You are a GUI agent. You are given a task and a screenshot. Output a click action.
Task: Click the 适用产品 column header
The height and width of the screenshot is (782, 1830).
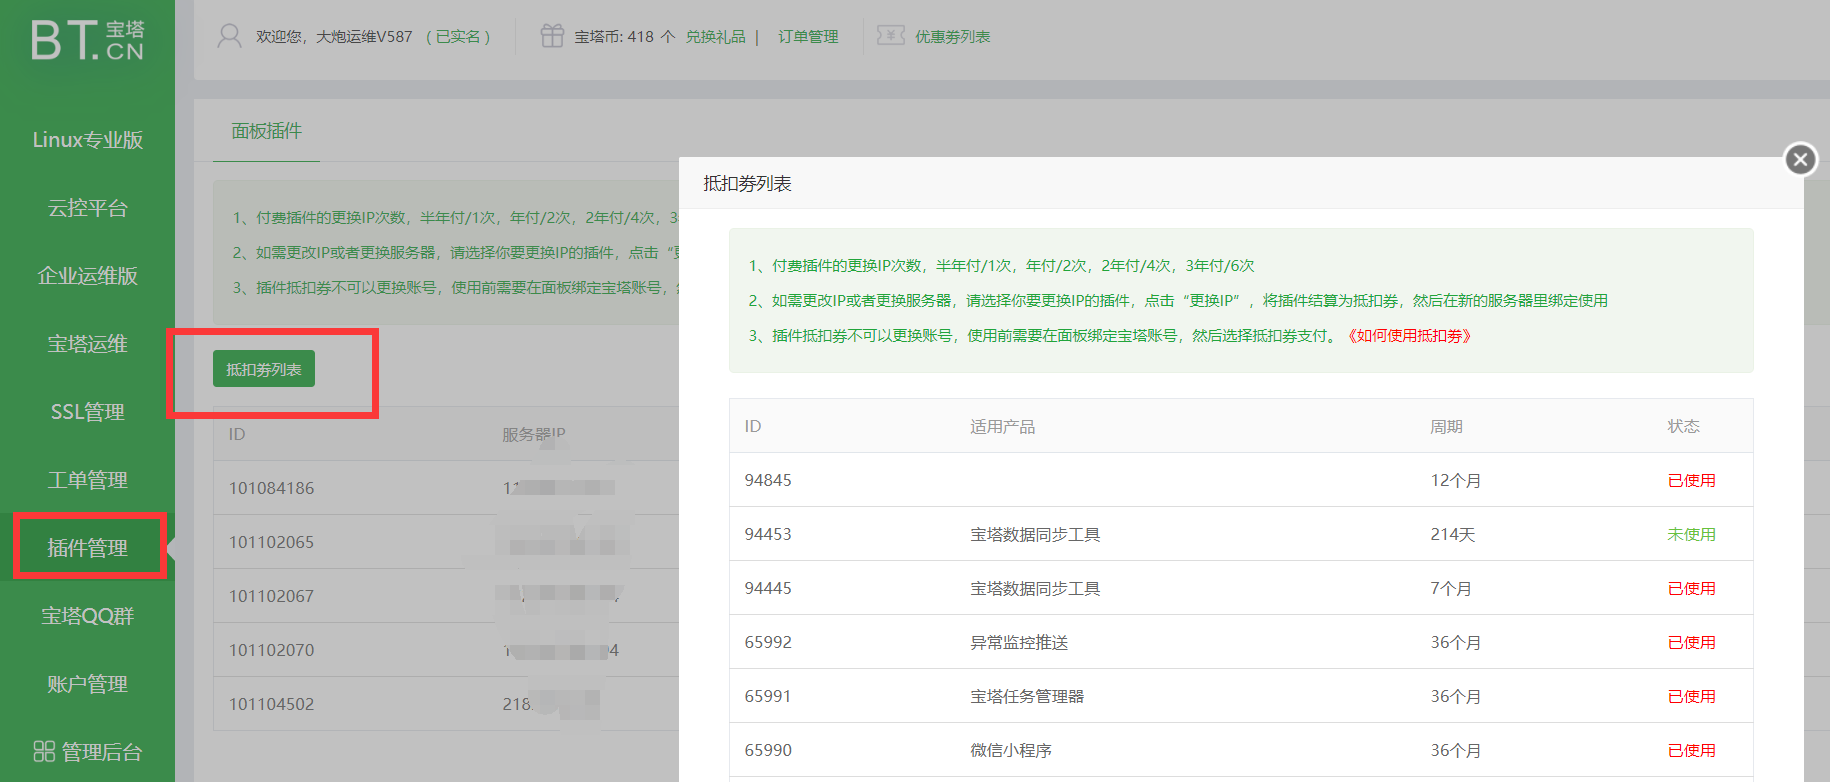1002,426
